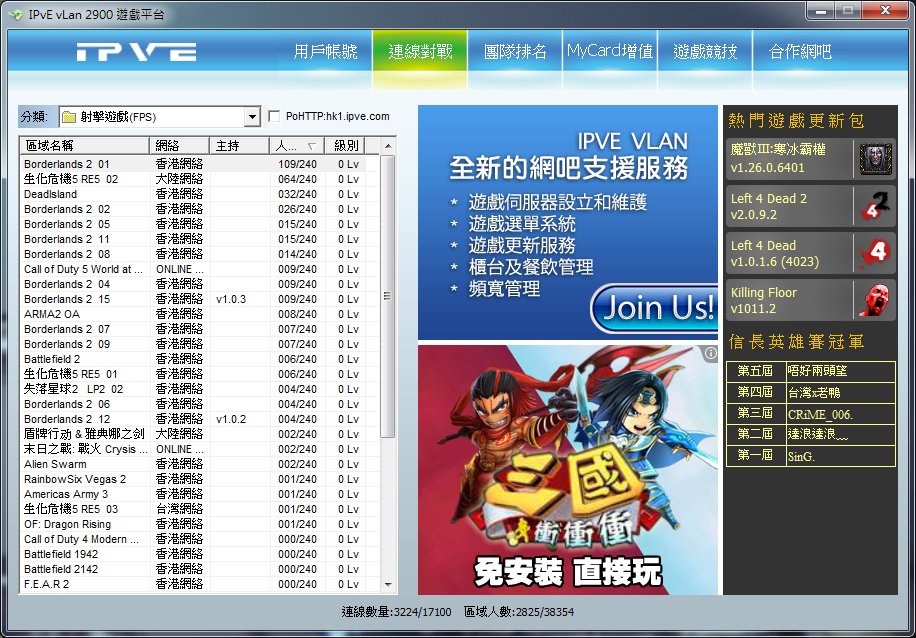Viewport: 916px width, 638px height.
Task: Click title bar IPvE application icon
Action: coord(16,14)
